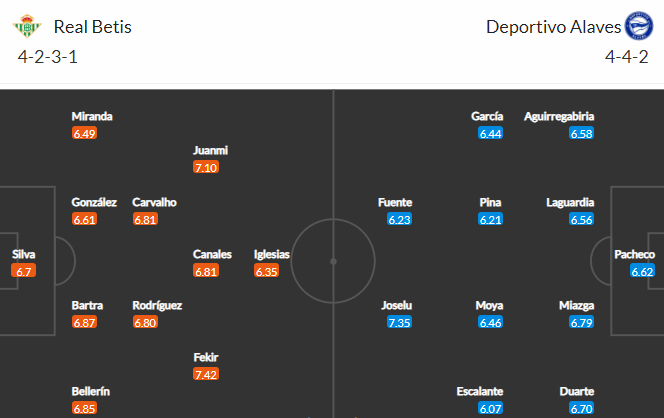Select Aguirregabiria's 6.58 rating badge
664x418 pixels.
[581, 133]
